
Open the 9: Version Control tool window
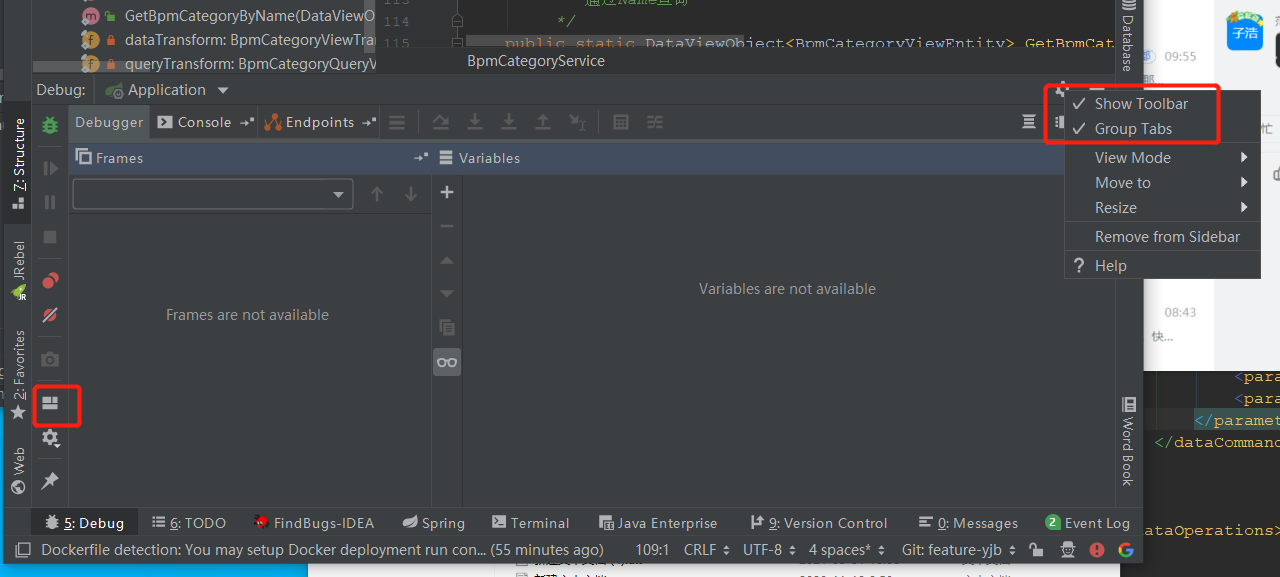tap(818, 523)
